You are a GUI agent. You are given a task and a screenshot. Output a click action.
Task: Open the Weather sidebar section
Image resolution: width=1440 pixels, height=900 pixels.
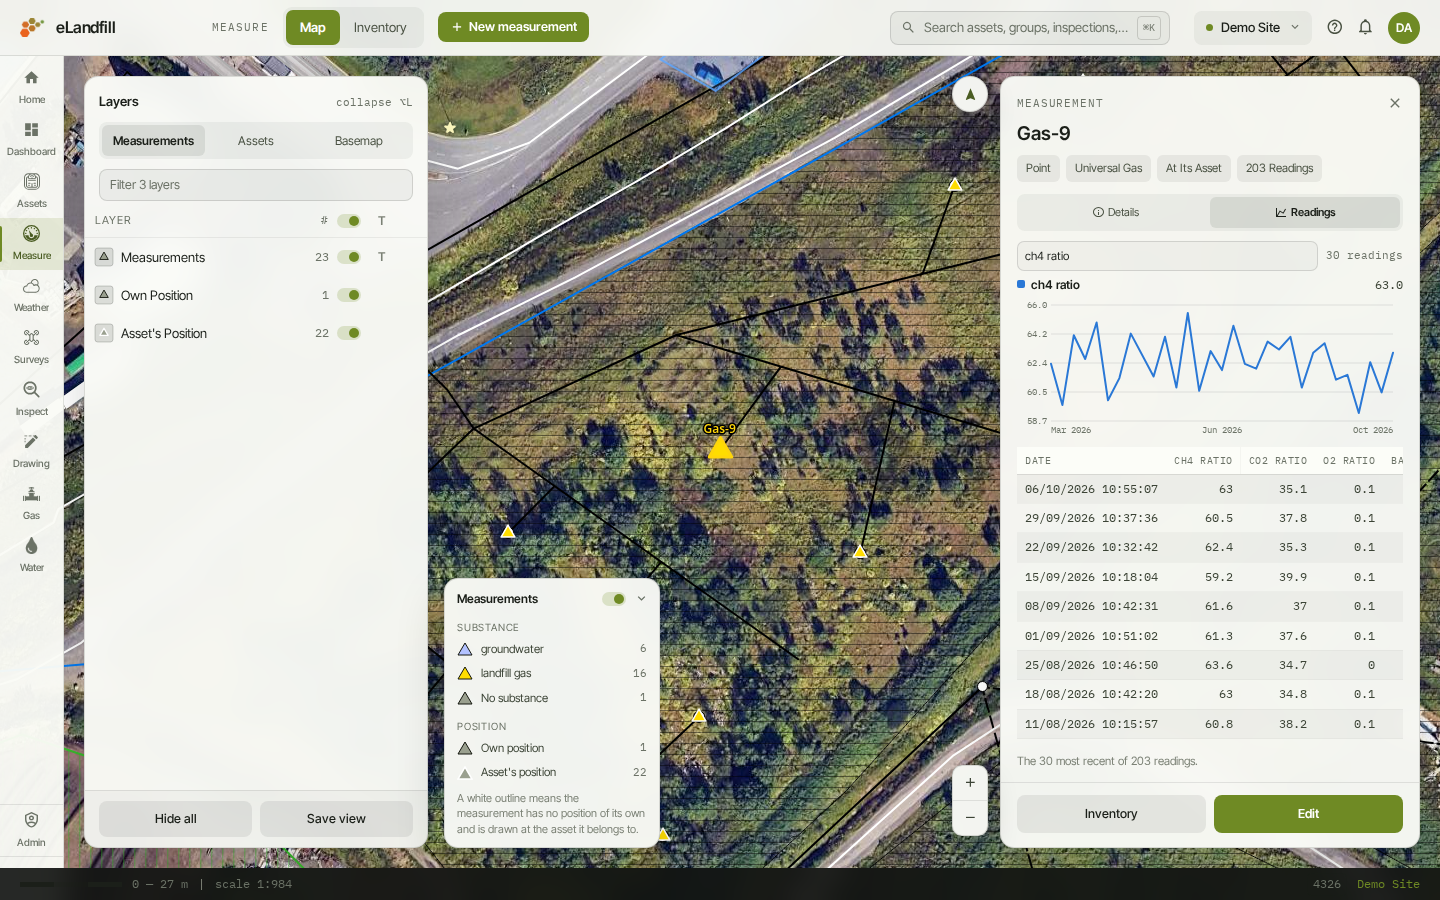click(x=32, y=295)
